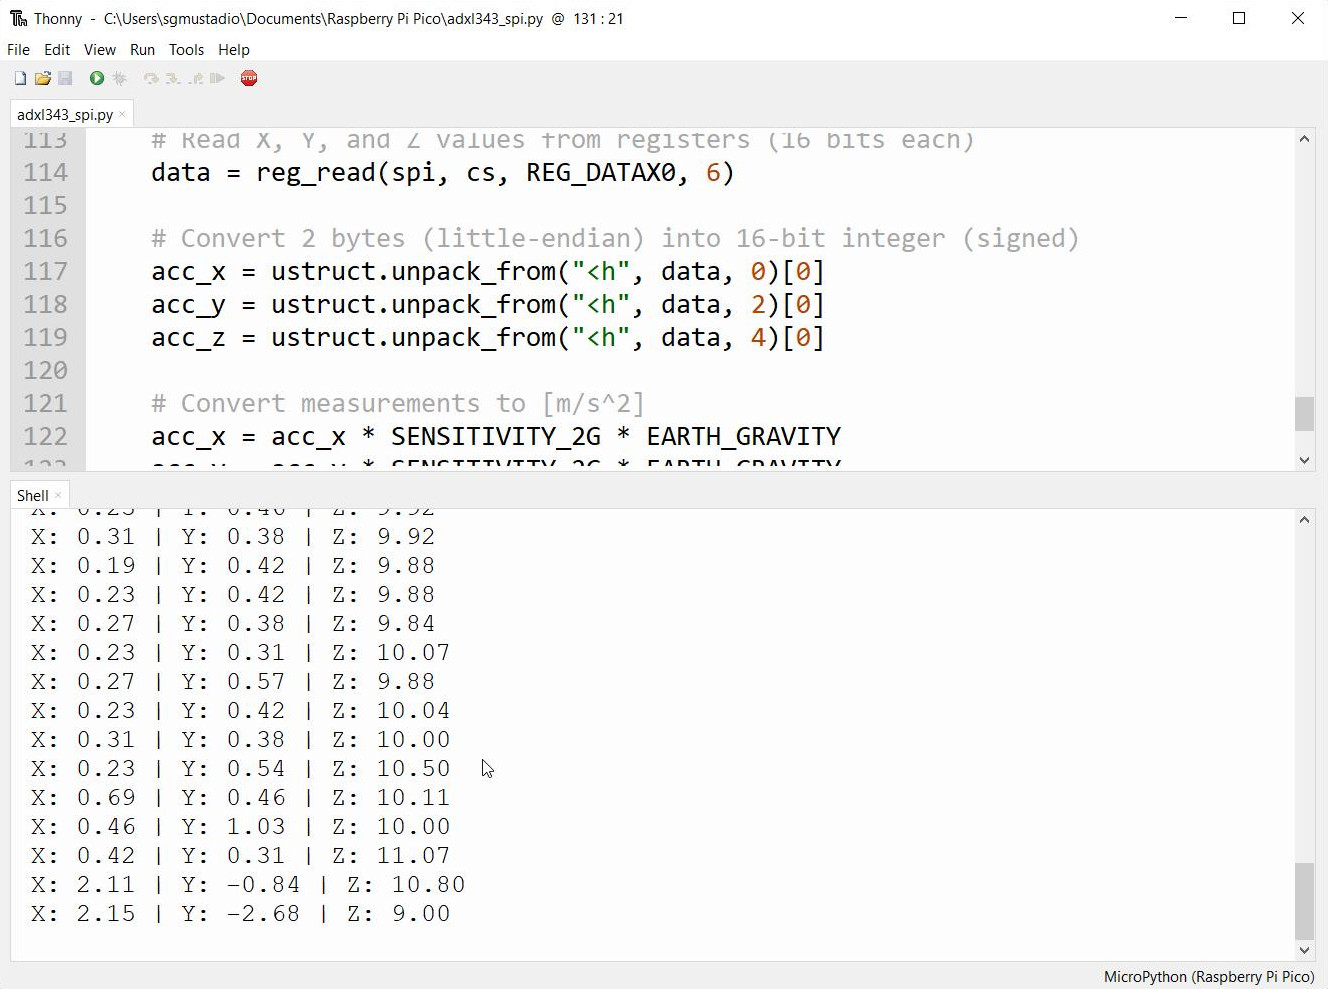Click shell value Y: -2.68

tap(240, 913)
